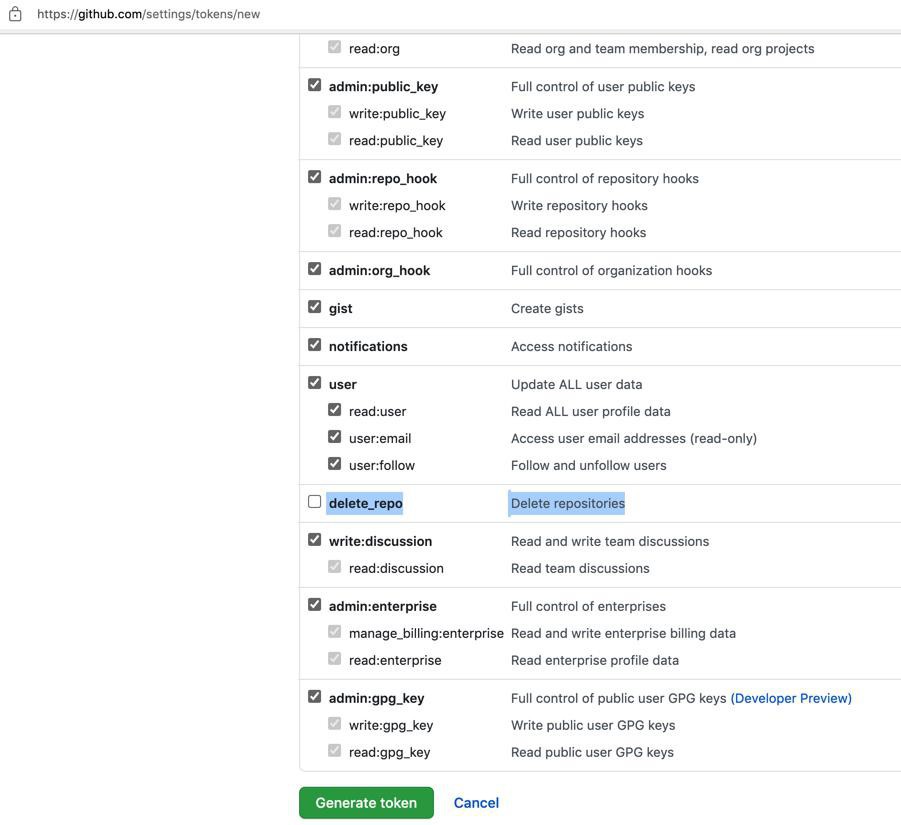
Task: Cancel token creation
Action: (476, 803)
